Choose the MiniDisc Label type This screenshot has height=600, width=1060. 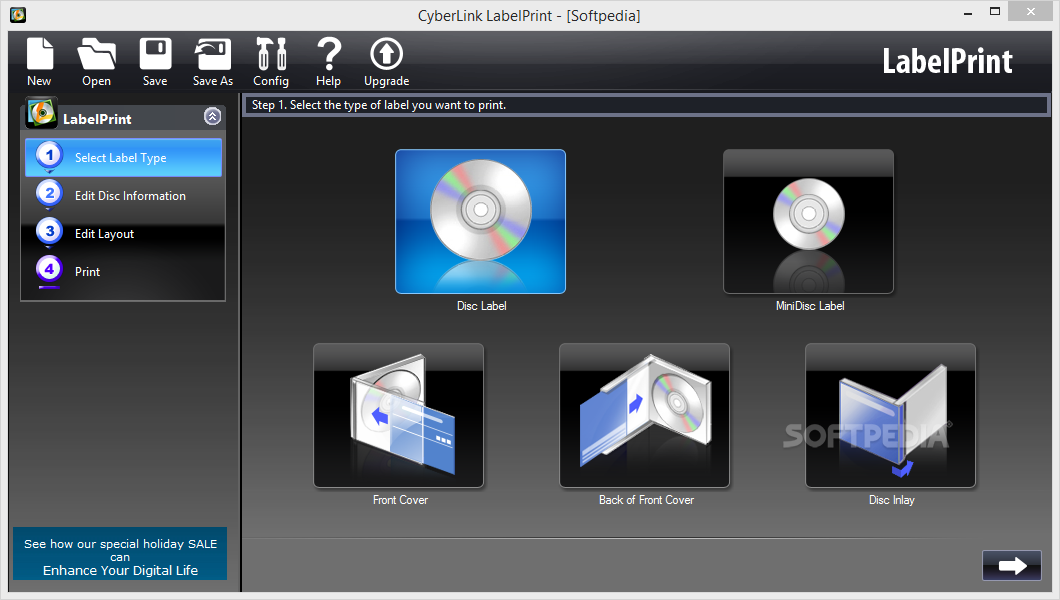pyautogui.click(x=809, y=222)
